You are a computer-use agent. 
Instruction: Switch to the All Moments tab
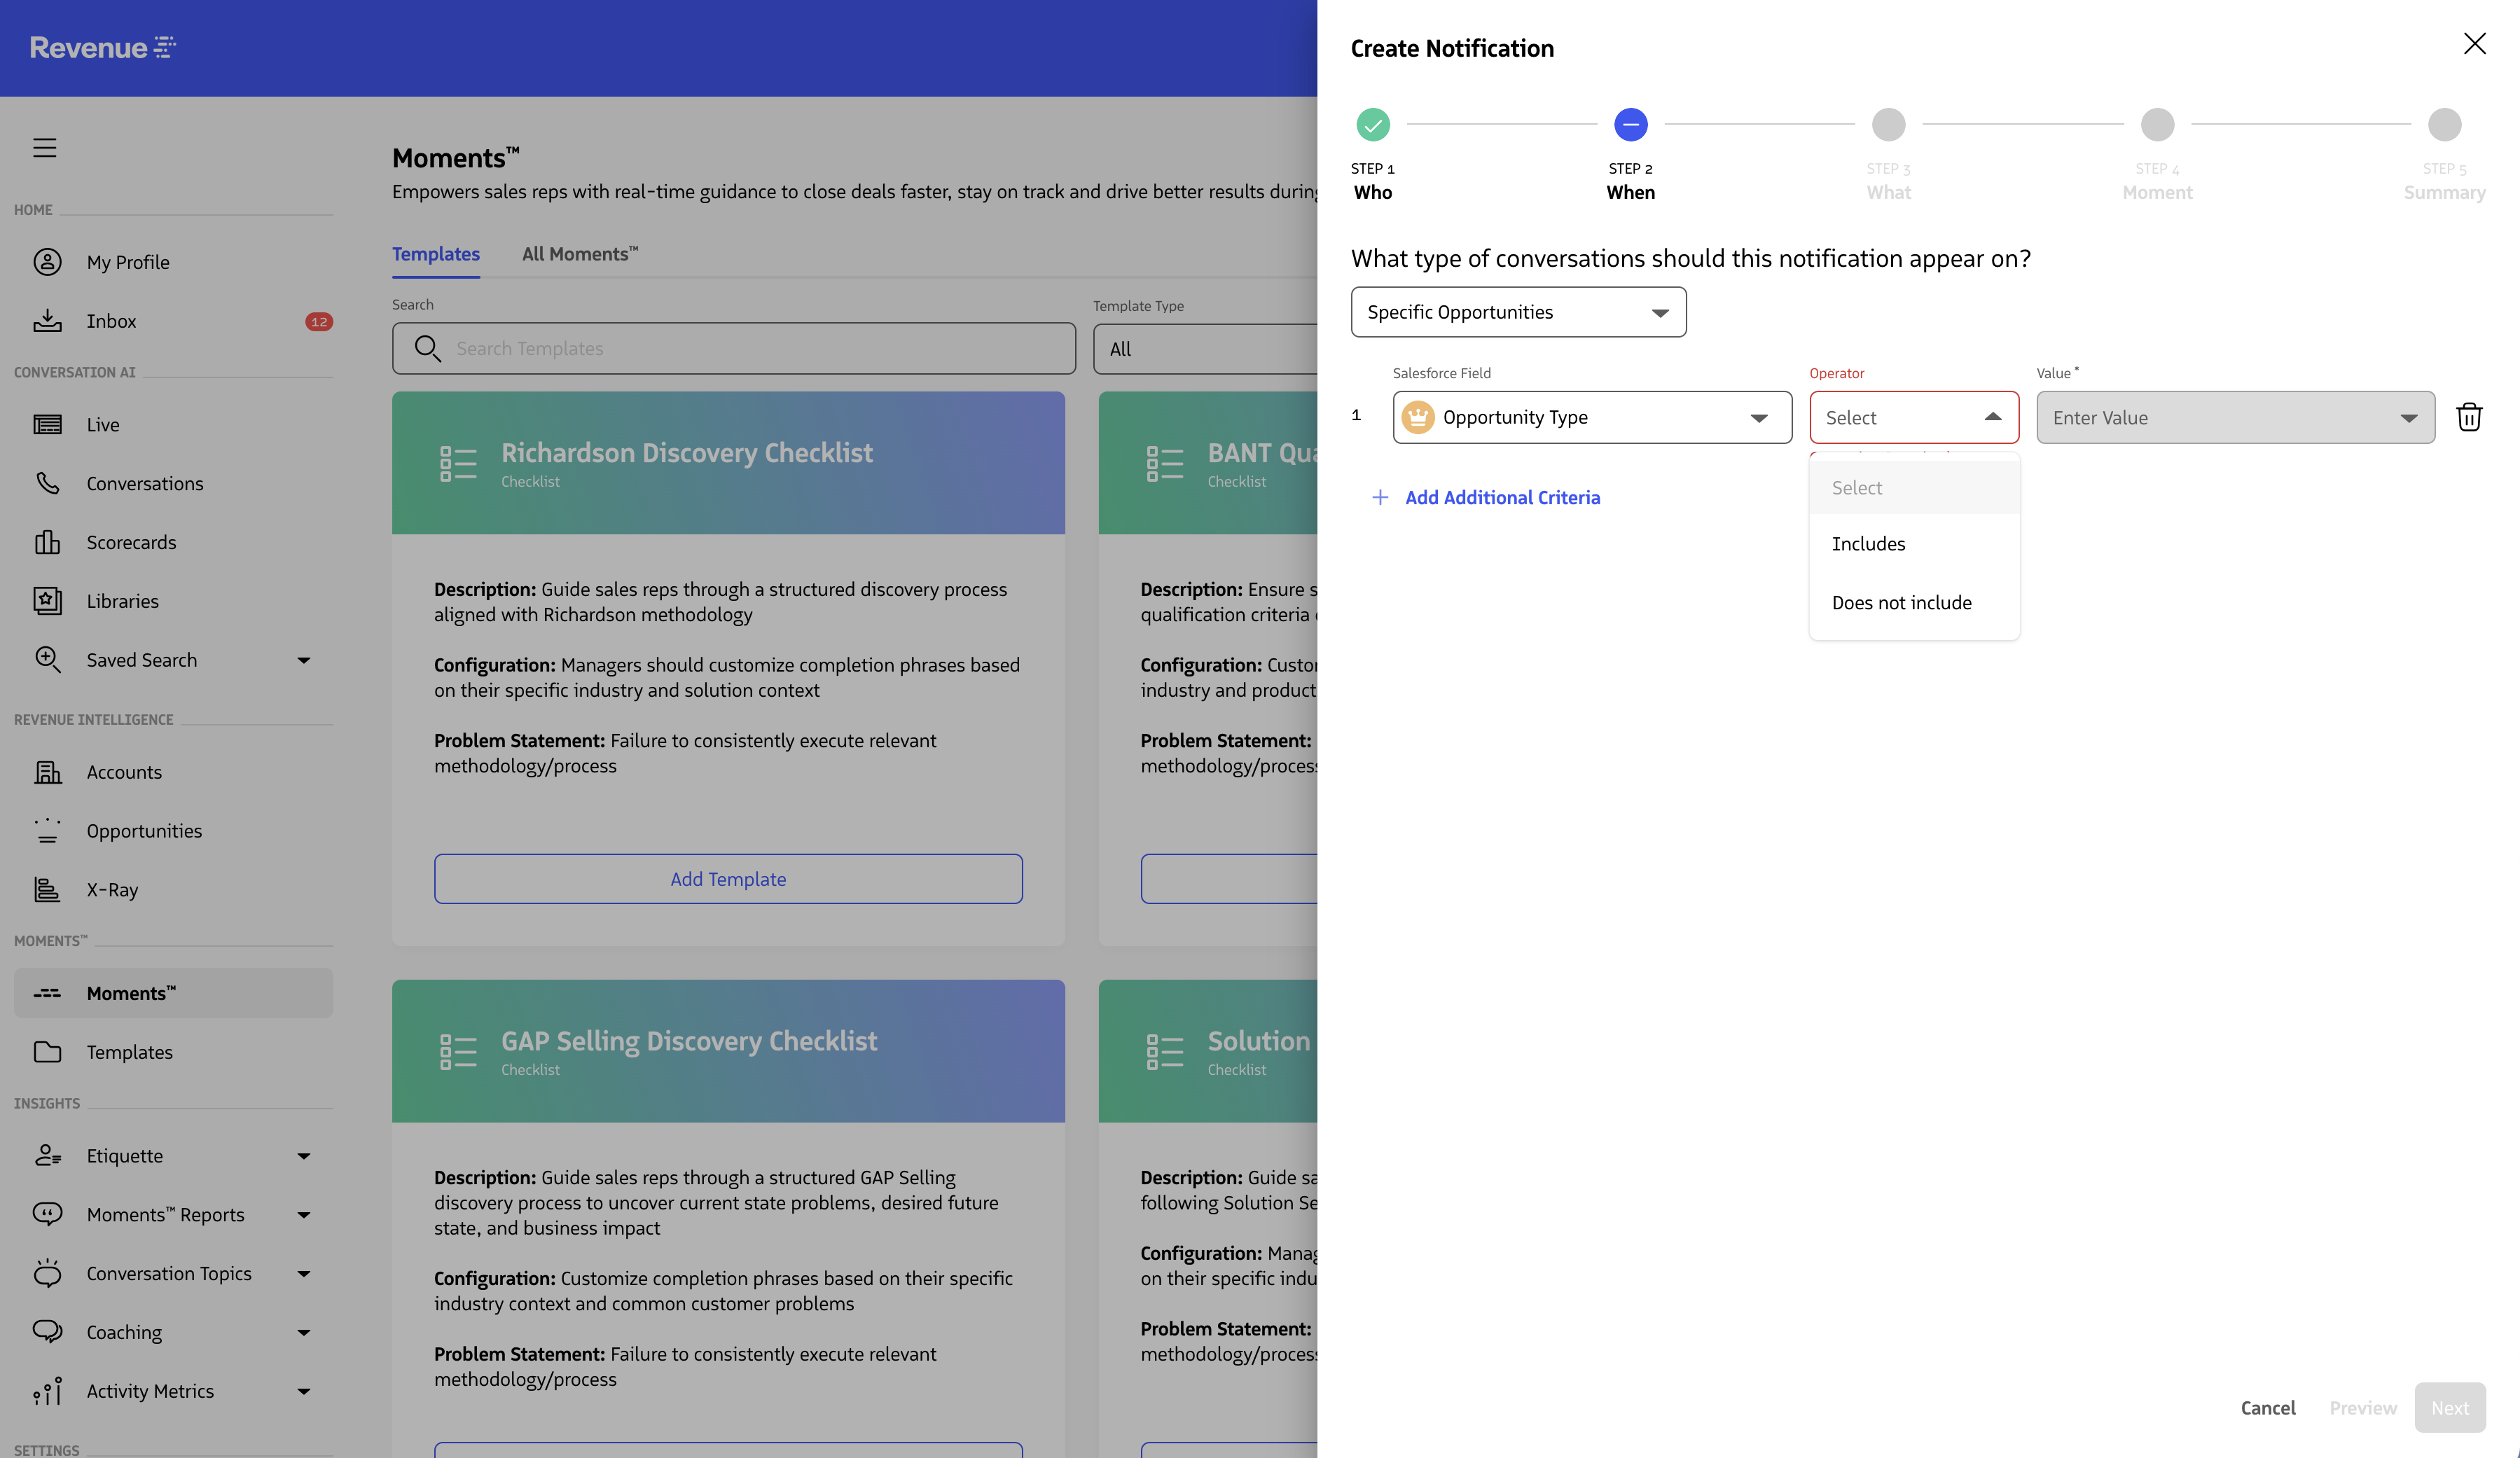point(580,254)
